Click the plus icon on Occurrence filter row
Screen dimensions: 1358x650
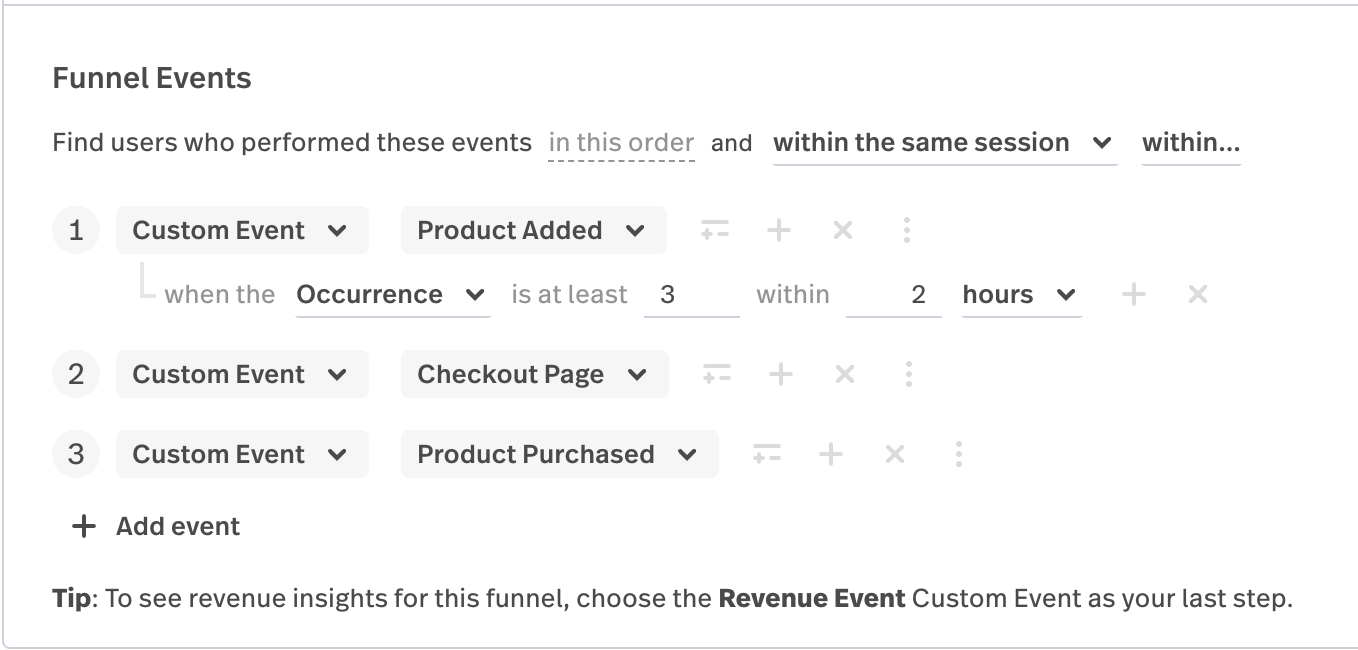pos(1133,295)
